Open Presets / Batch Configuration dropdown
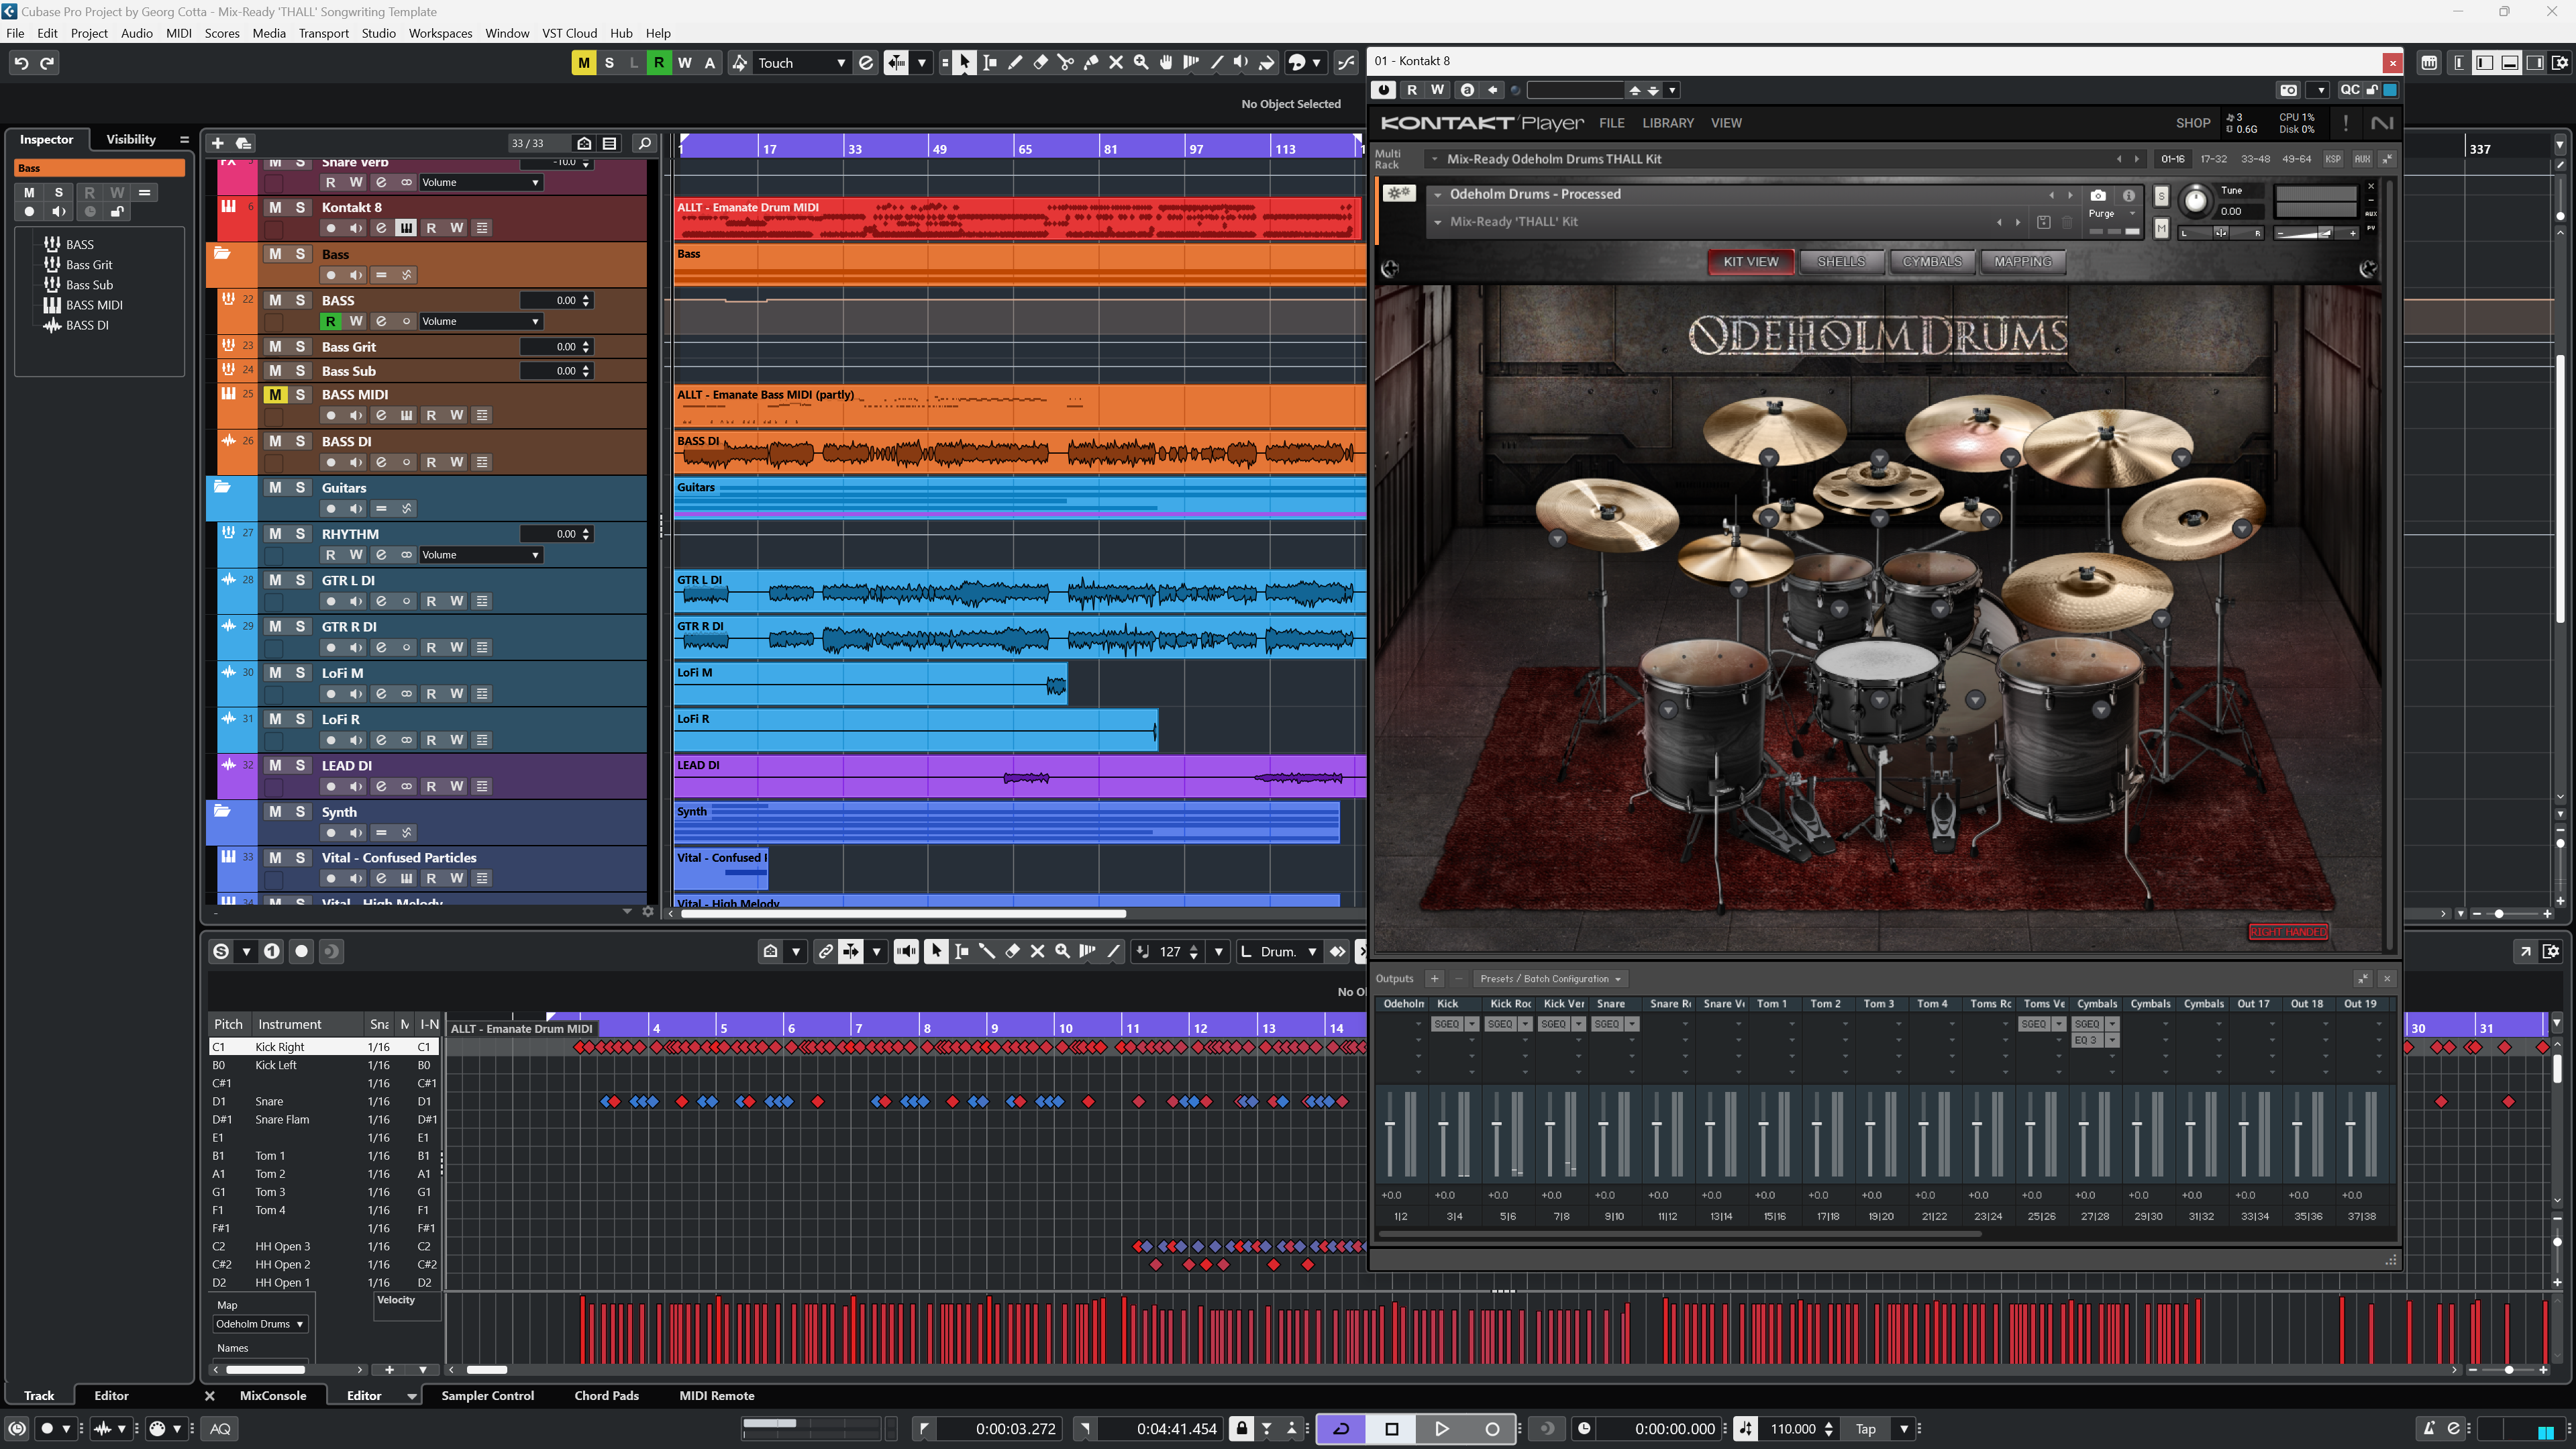2576x1449 pixels. (x=1549, y=979)
